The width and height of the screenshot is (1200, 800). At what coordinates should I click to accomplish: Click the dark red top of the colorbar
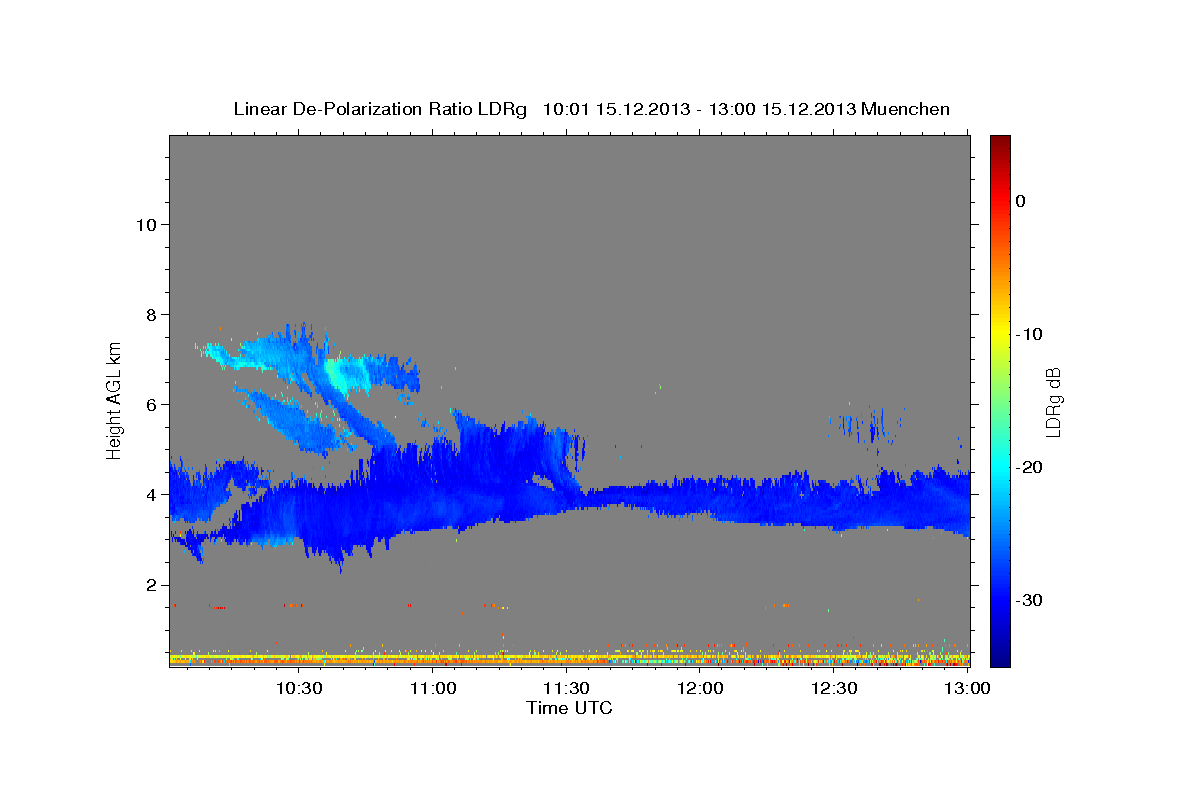tap(1000, 143)
